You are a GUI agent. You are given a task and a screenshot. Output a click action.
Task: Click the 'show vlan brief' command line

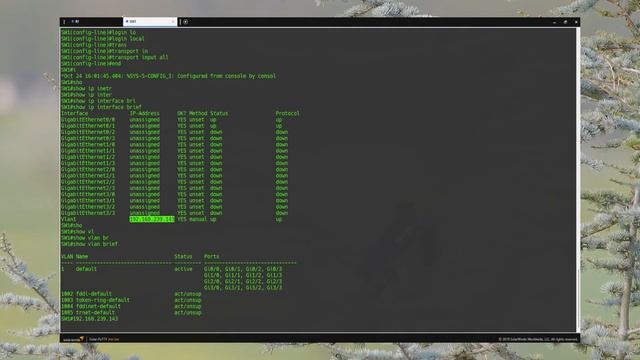coord(89,244)
